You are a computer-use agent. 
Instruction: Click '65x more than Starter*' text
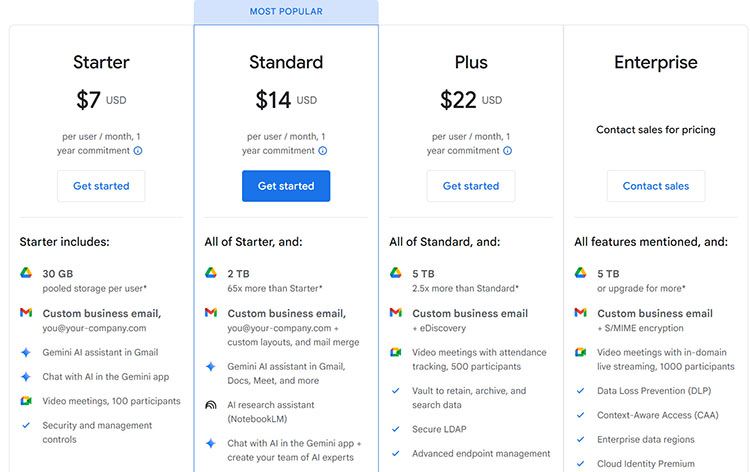(275, 288)
